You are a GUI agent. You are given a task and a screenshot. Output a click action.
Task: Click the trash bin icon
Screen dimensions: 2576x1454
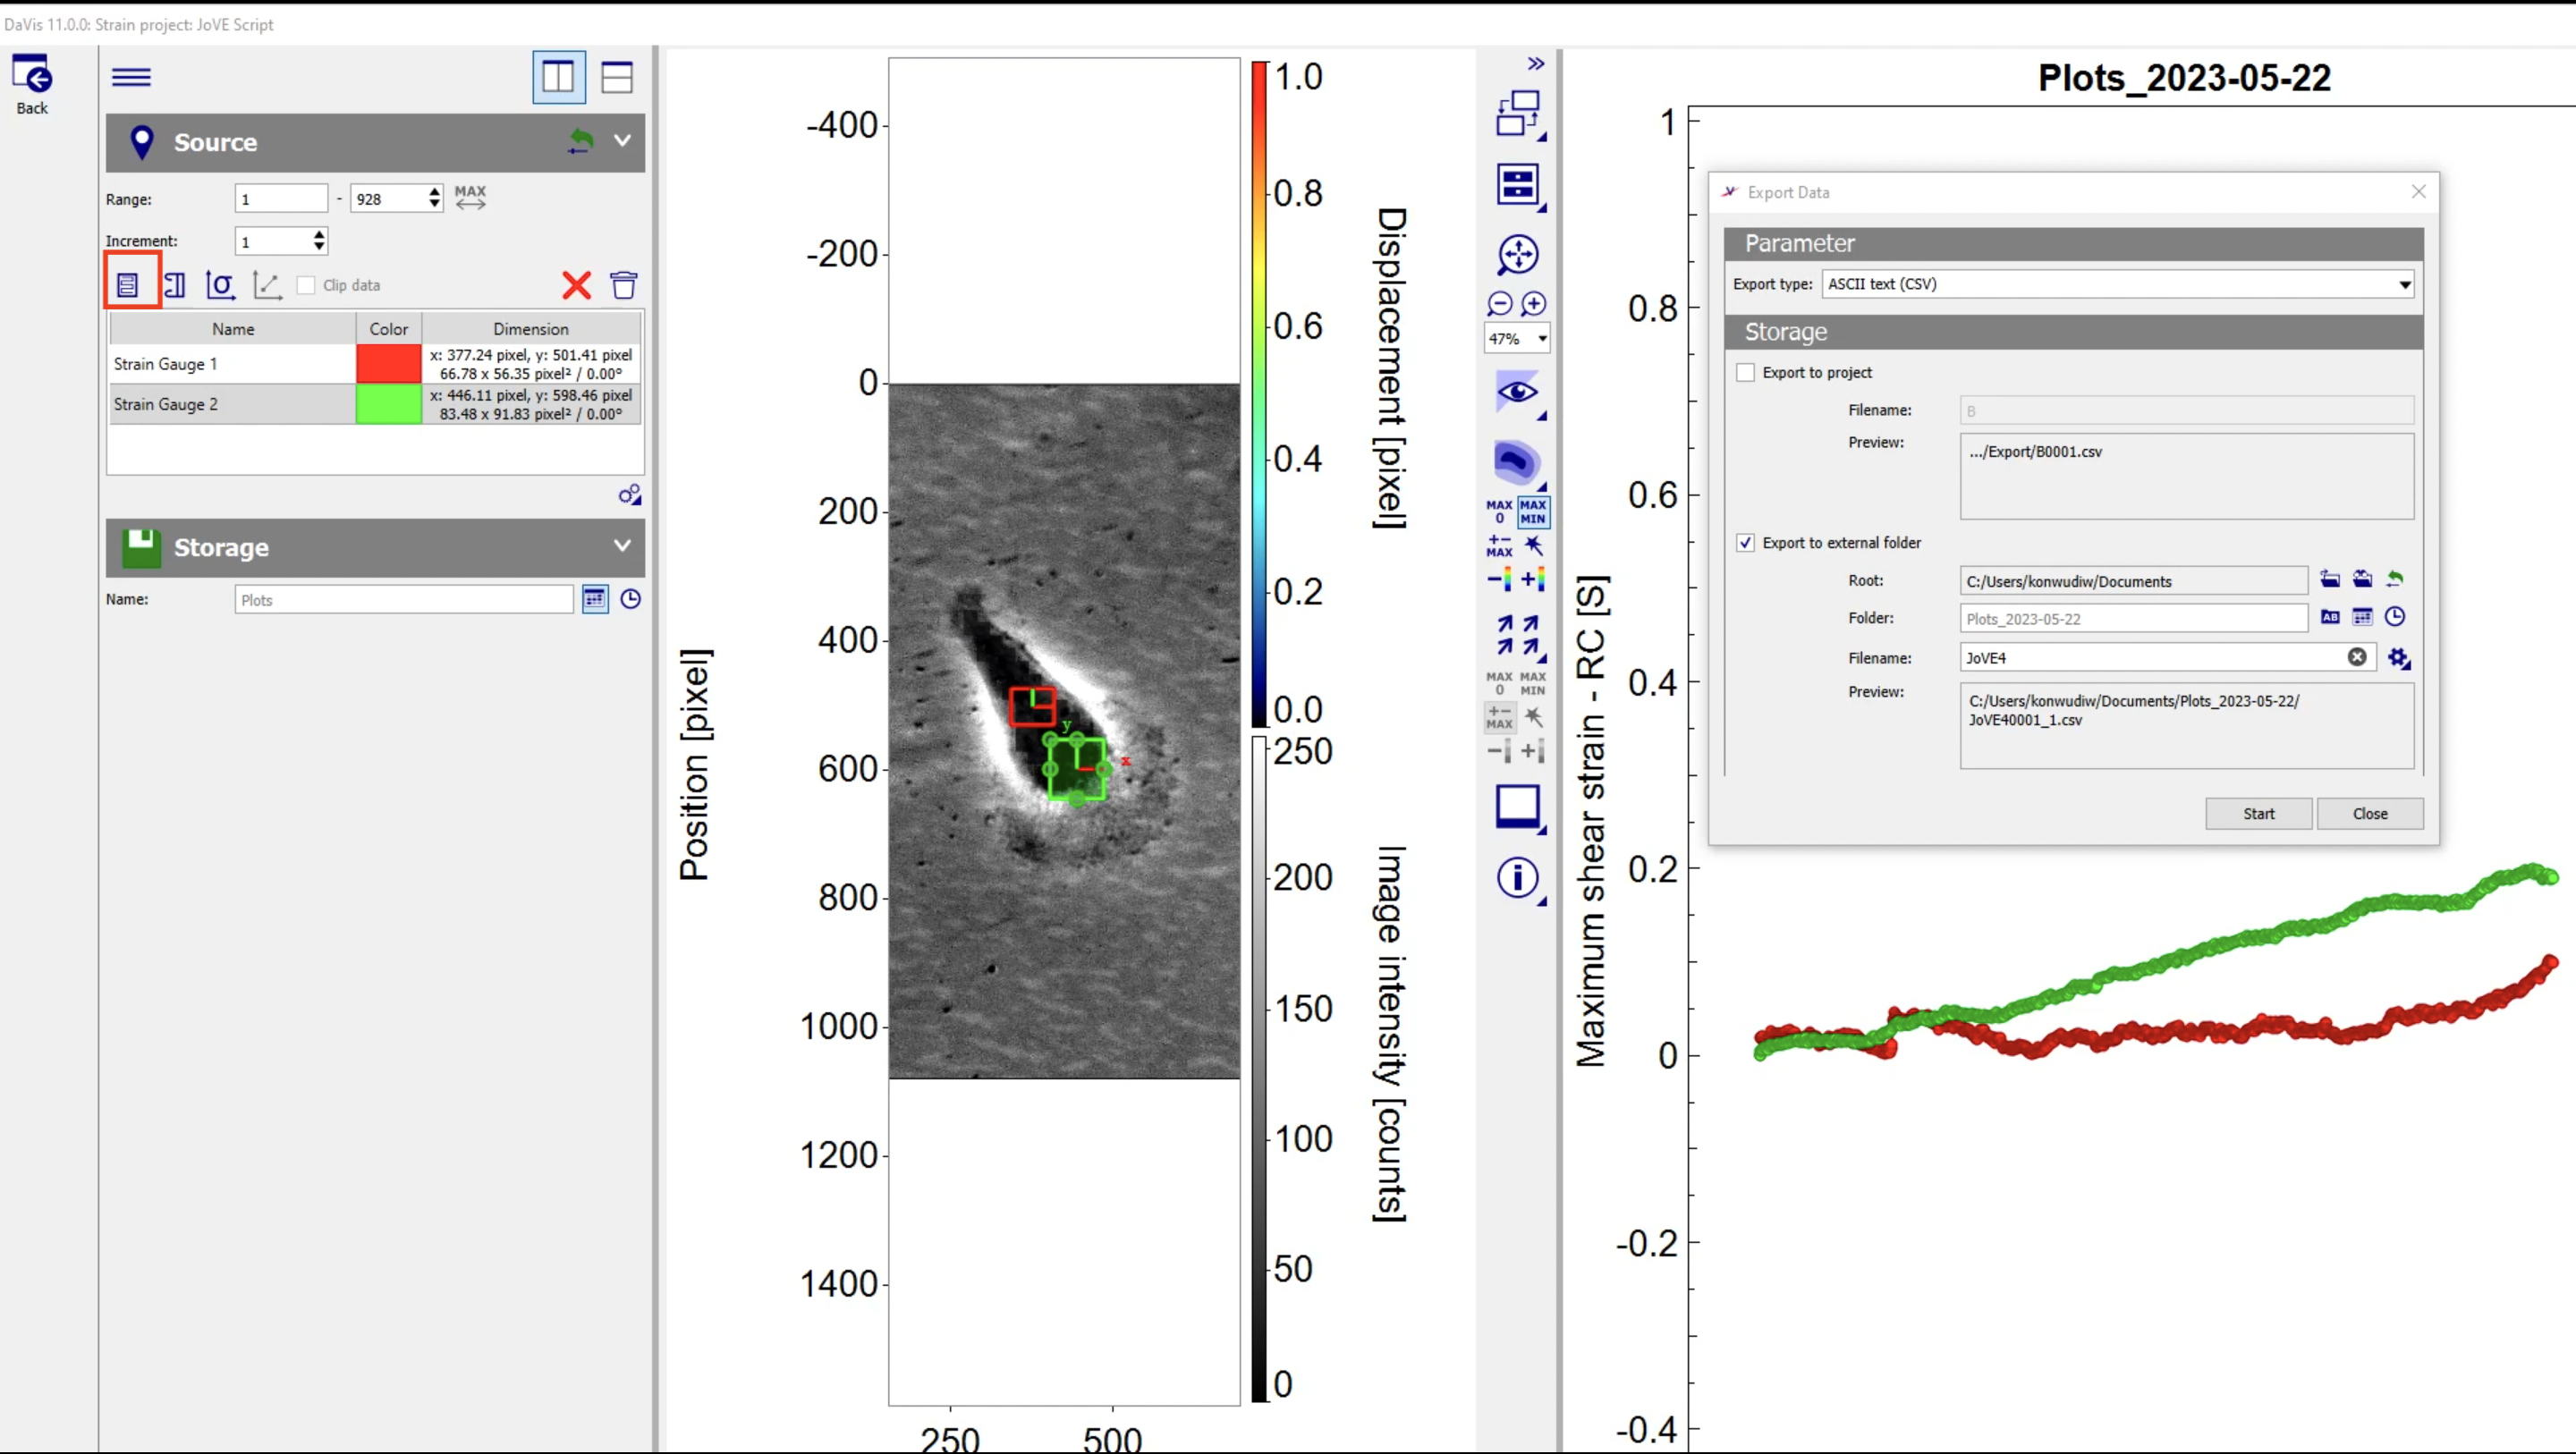623,285
